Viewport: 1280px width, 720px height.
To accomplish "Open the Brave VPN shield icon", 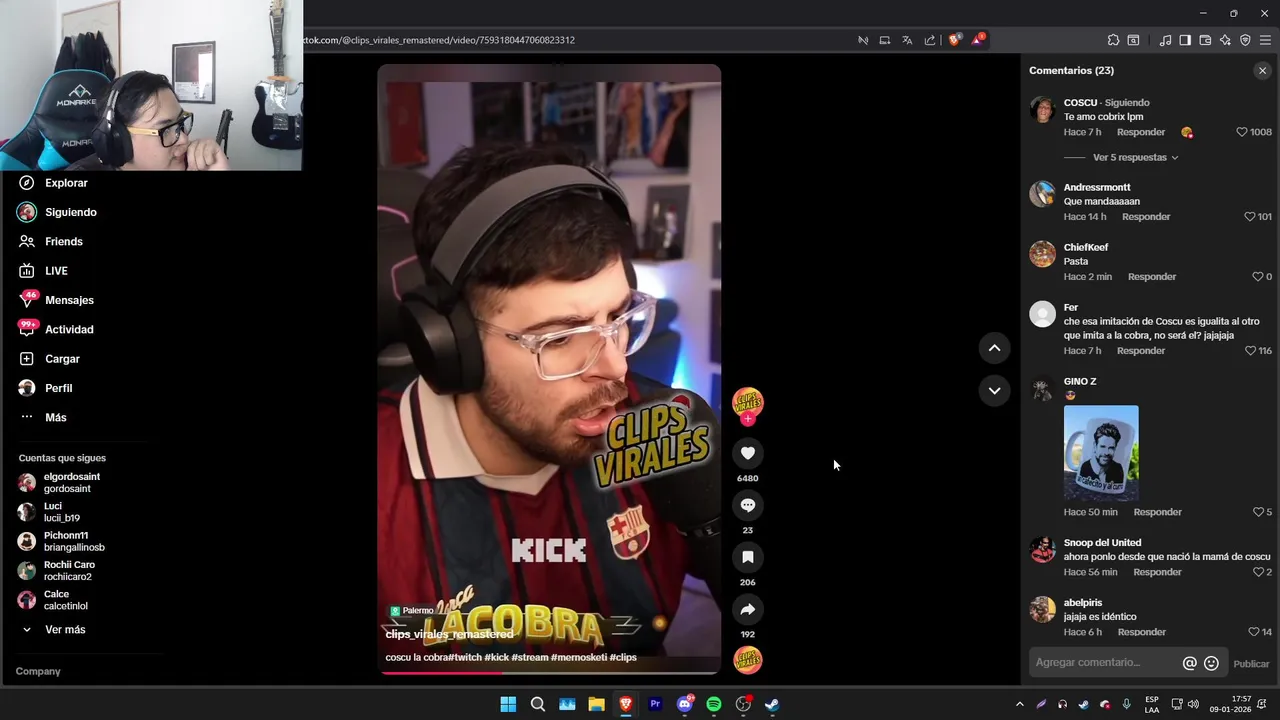I will pyautogui.click(x=1245, y=40).
